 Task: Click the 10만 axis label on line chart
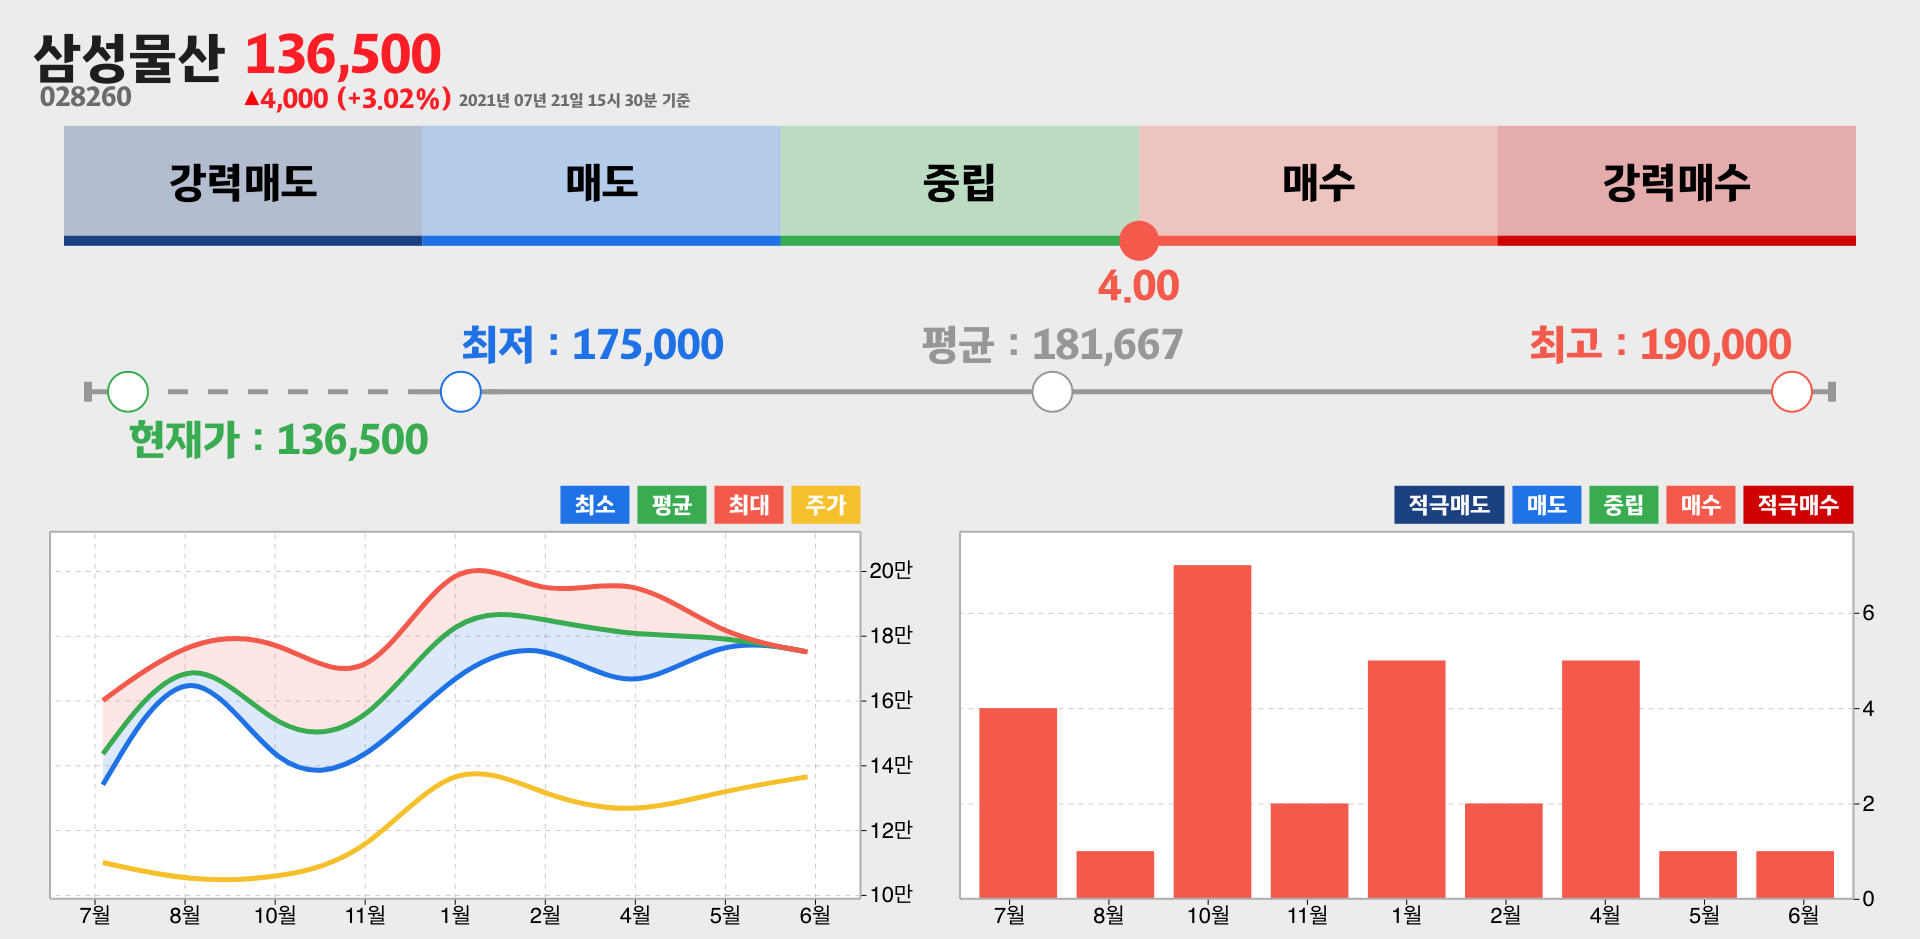coord(891,894)
